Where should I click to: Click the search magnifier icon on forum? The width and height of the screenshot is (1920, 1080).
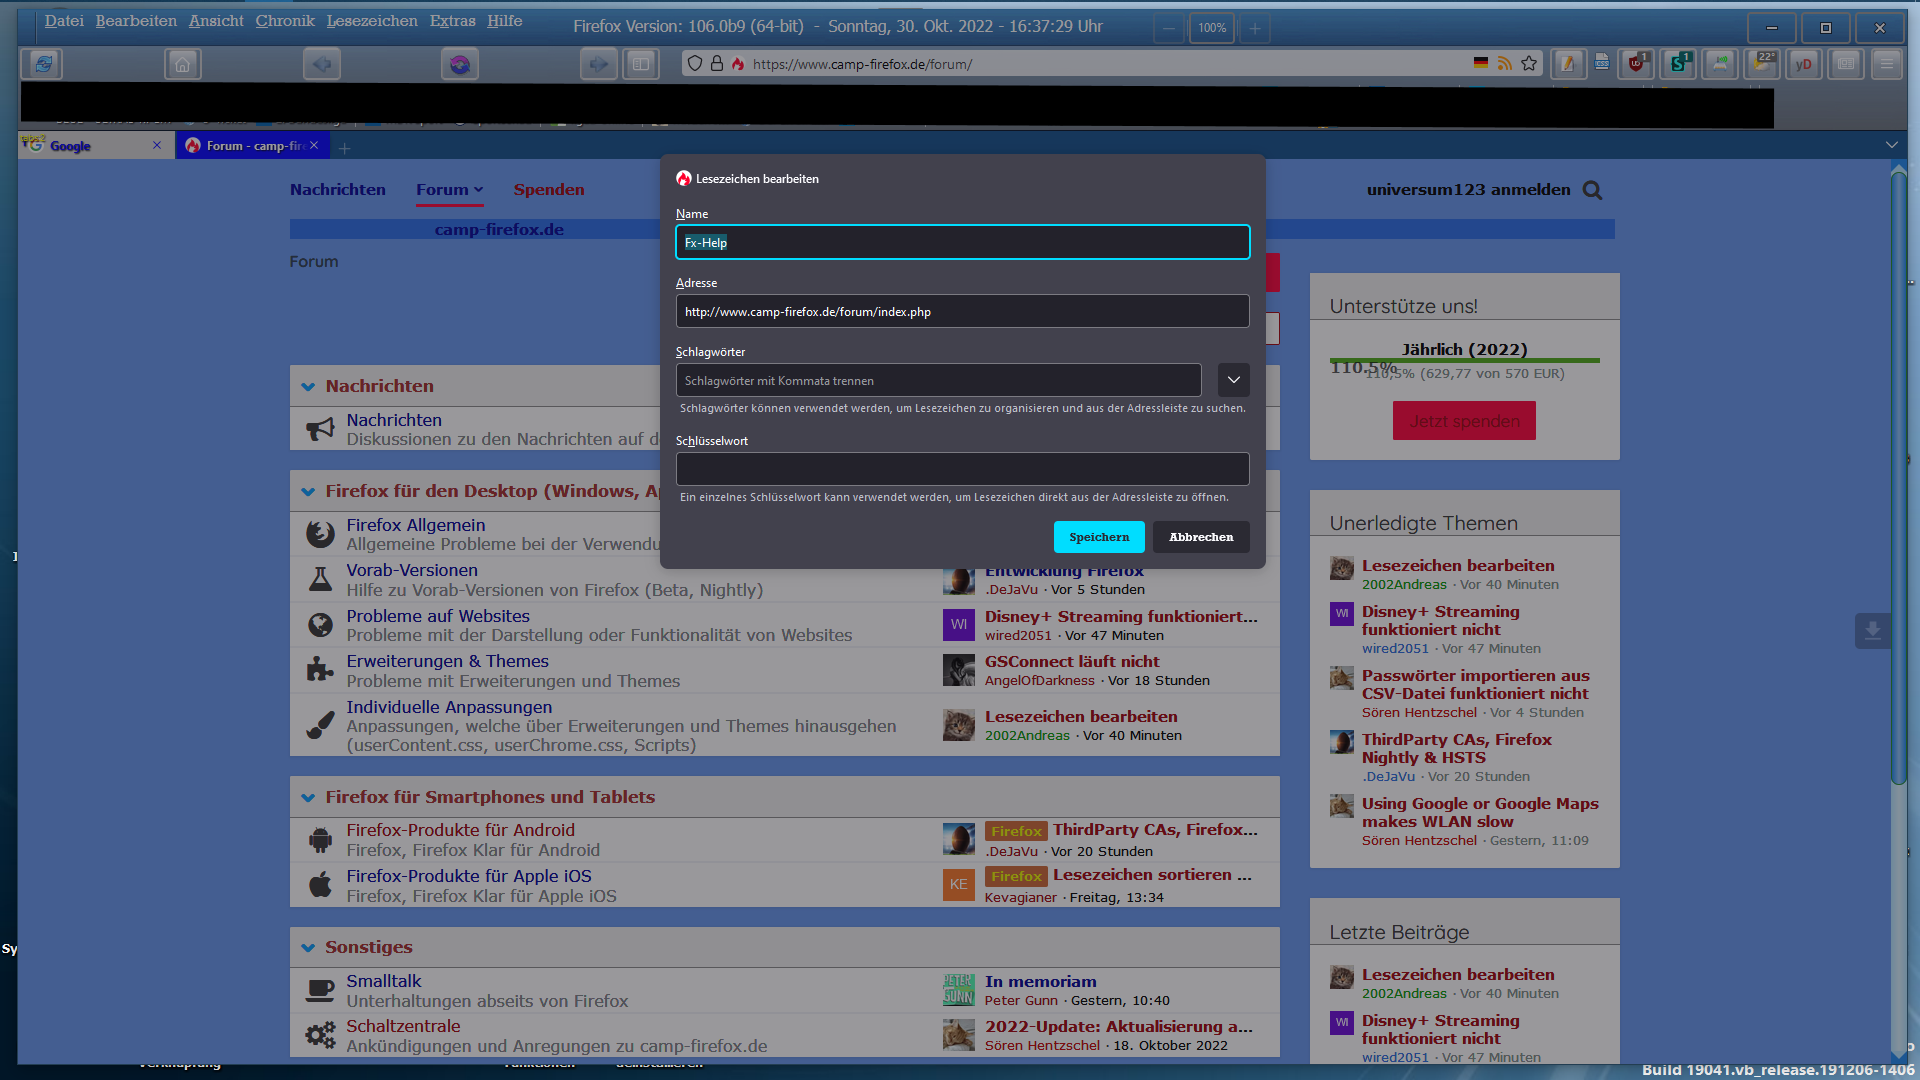[x=1592, y=190]
